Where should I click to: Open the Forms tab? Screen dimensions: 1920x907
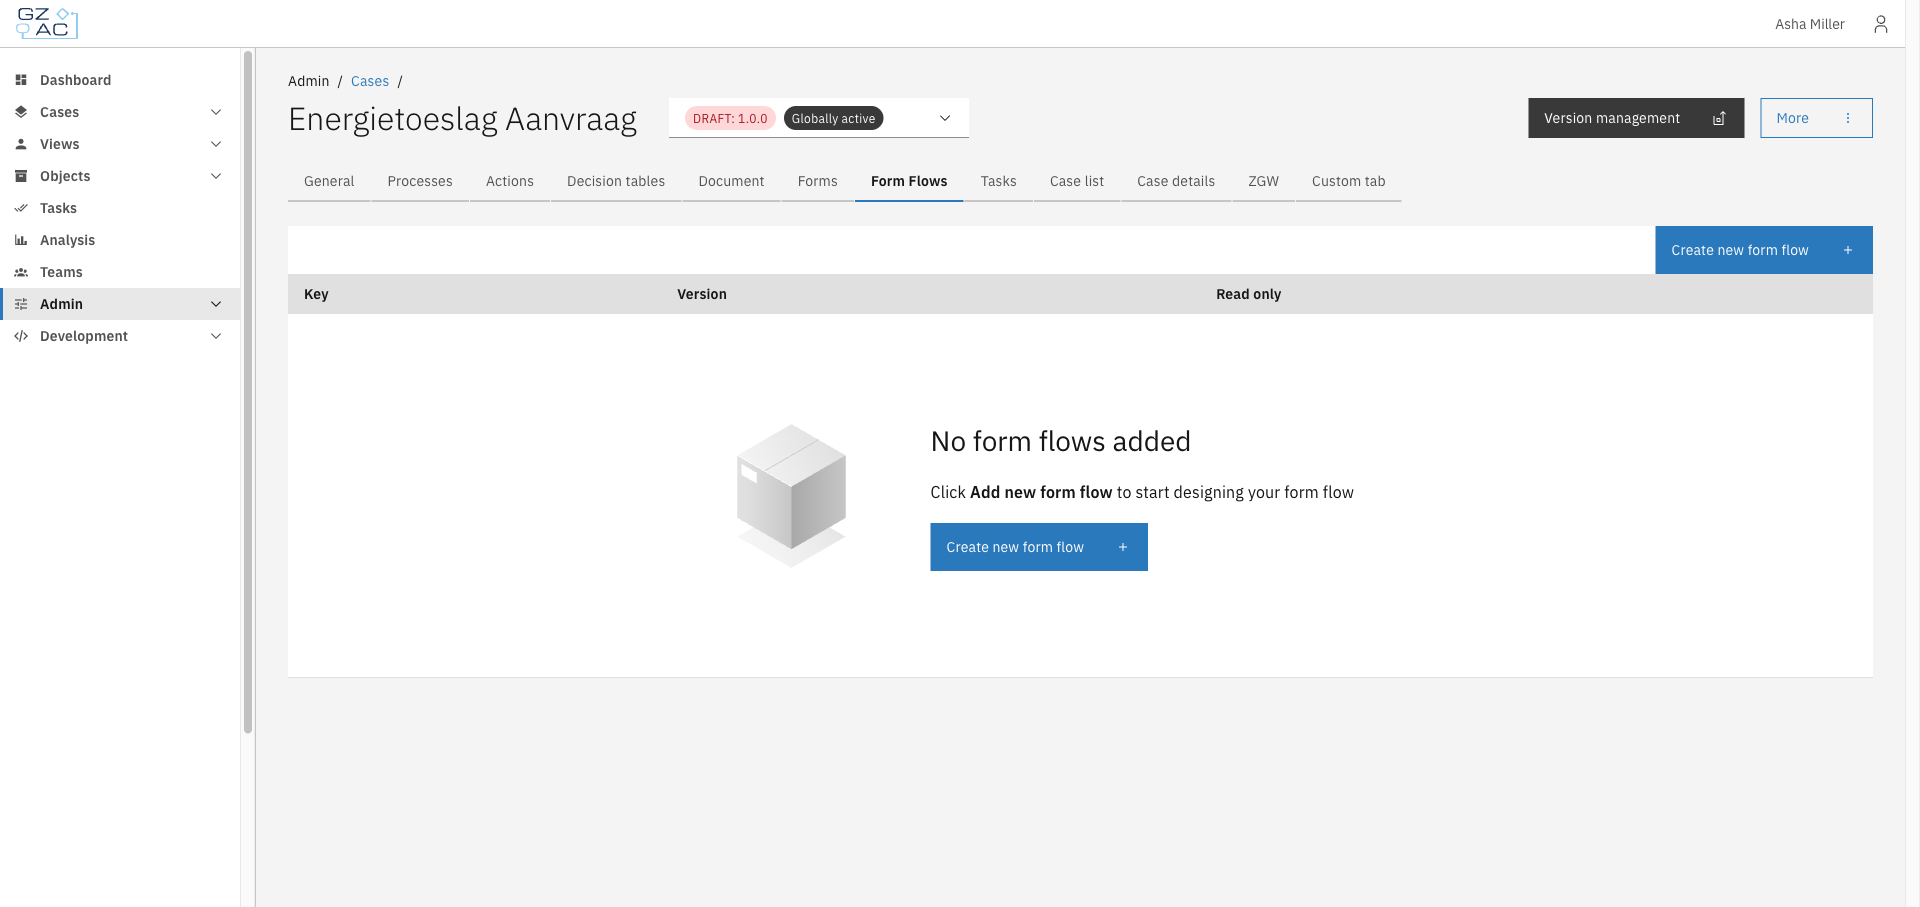click(x=818, y=181)
